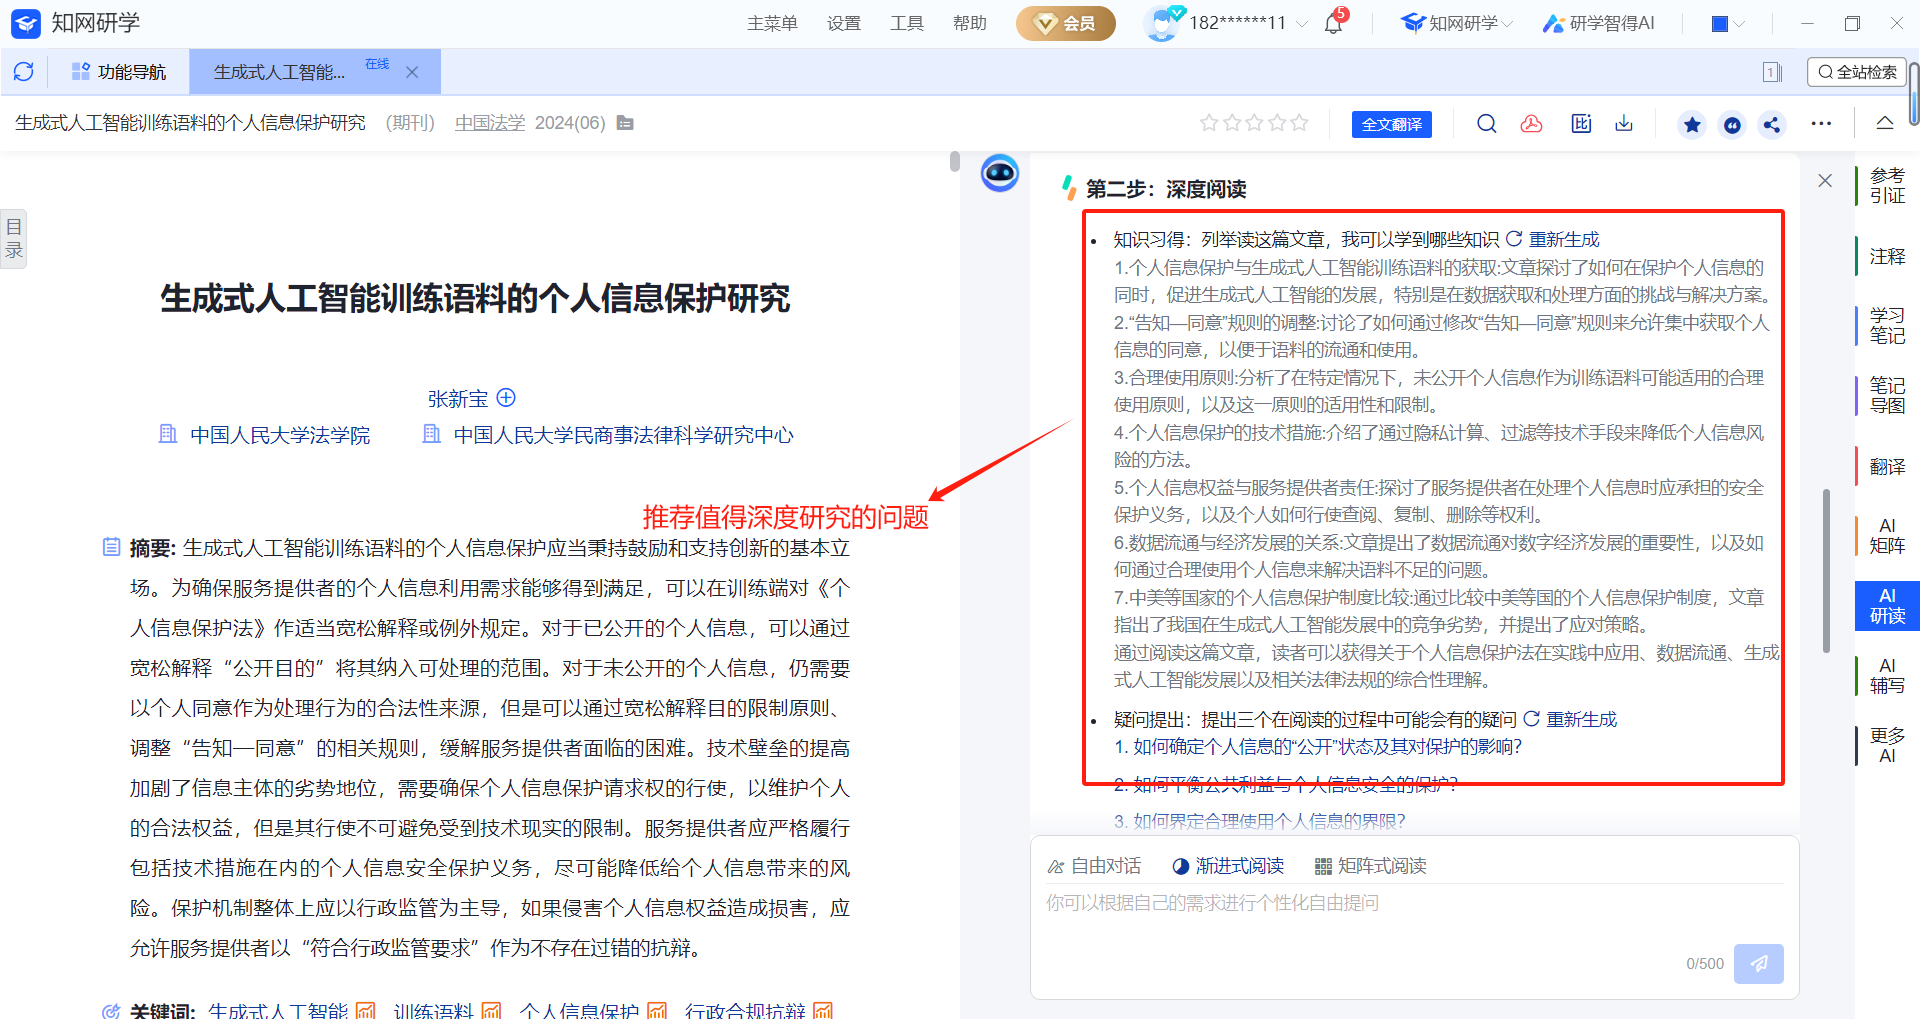Select the 矩阵式阅读 mode
The width and height of the screenshot is (1920, 1020).
point(1371,866)
